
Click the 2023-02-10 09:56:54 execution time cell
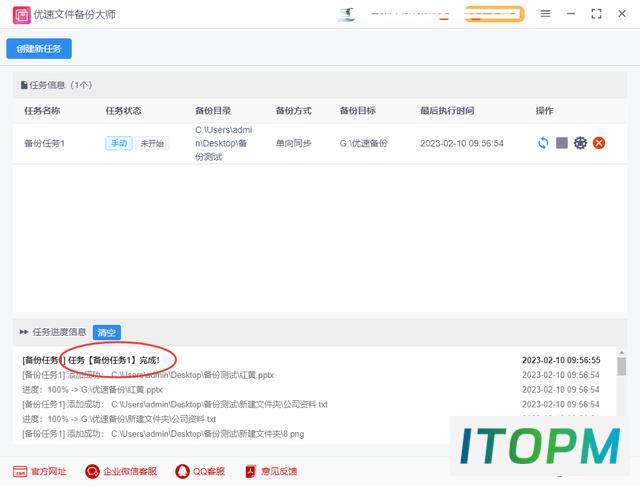[462, 143]
